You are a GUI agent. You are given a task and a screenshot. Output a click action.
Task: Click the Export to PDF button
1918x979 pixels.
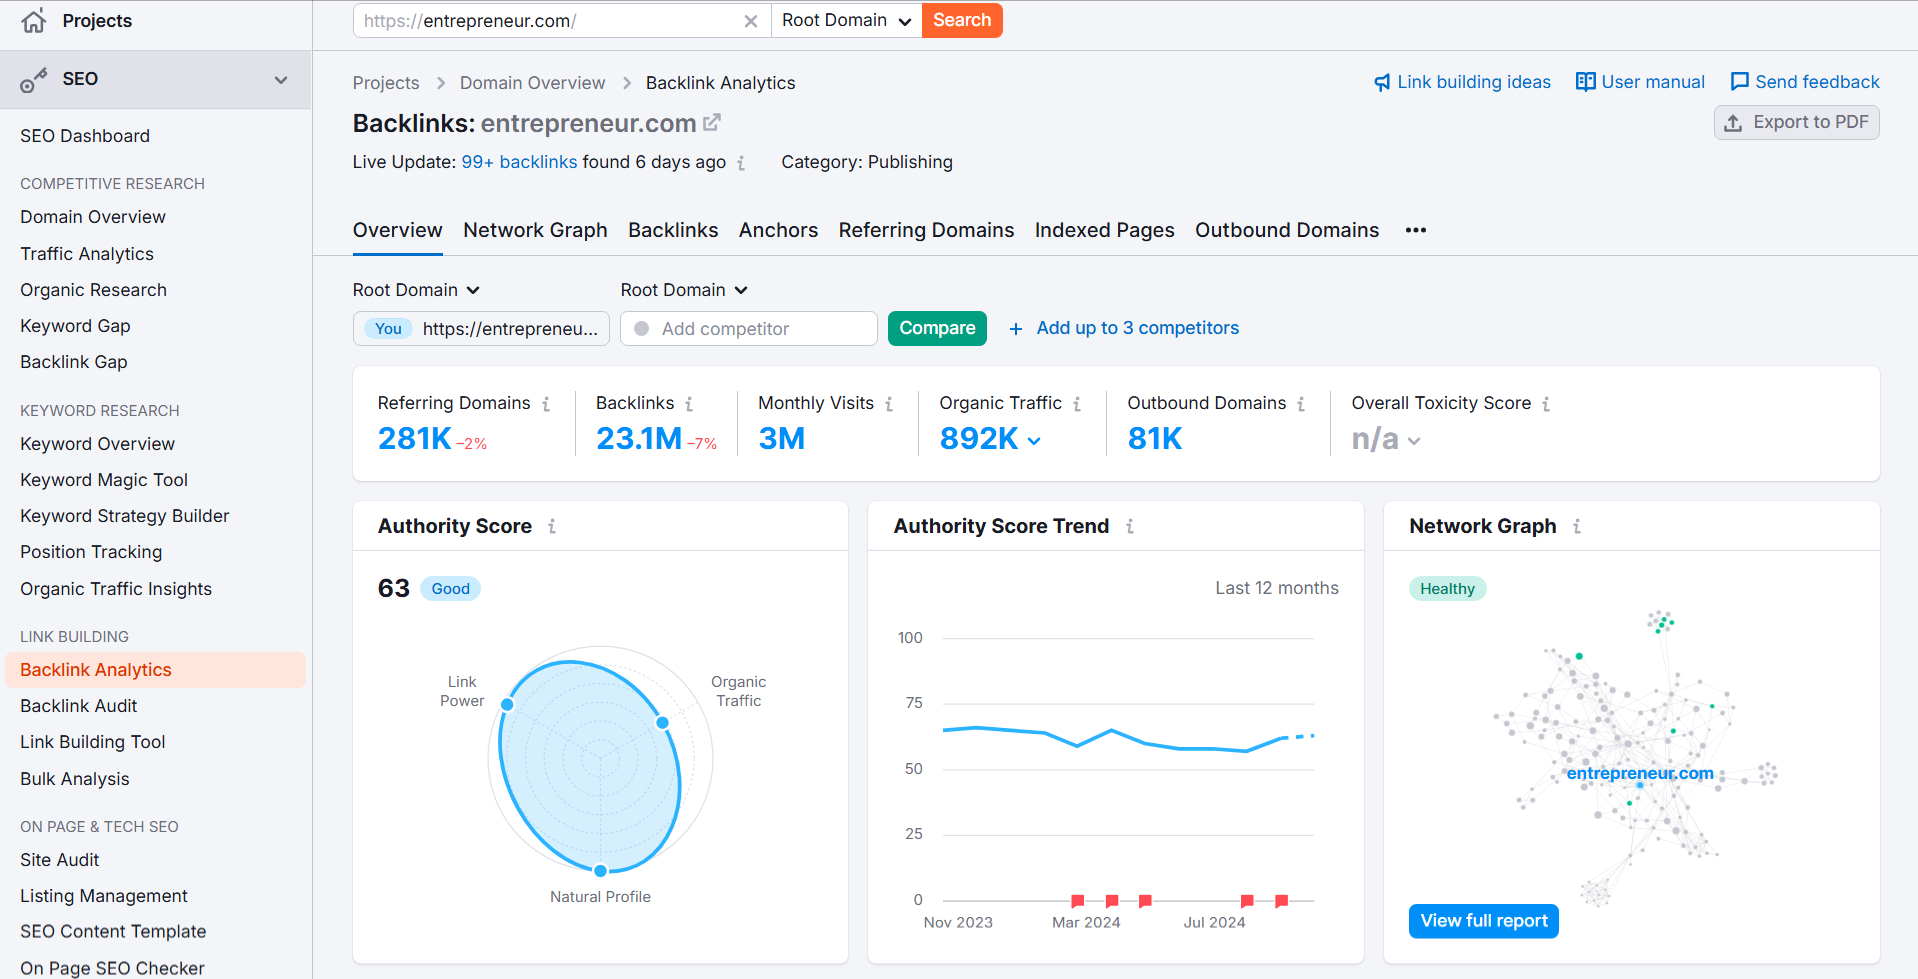point(1796,122)
